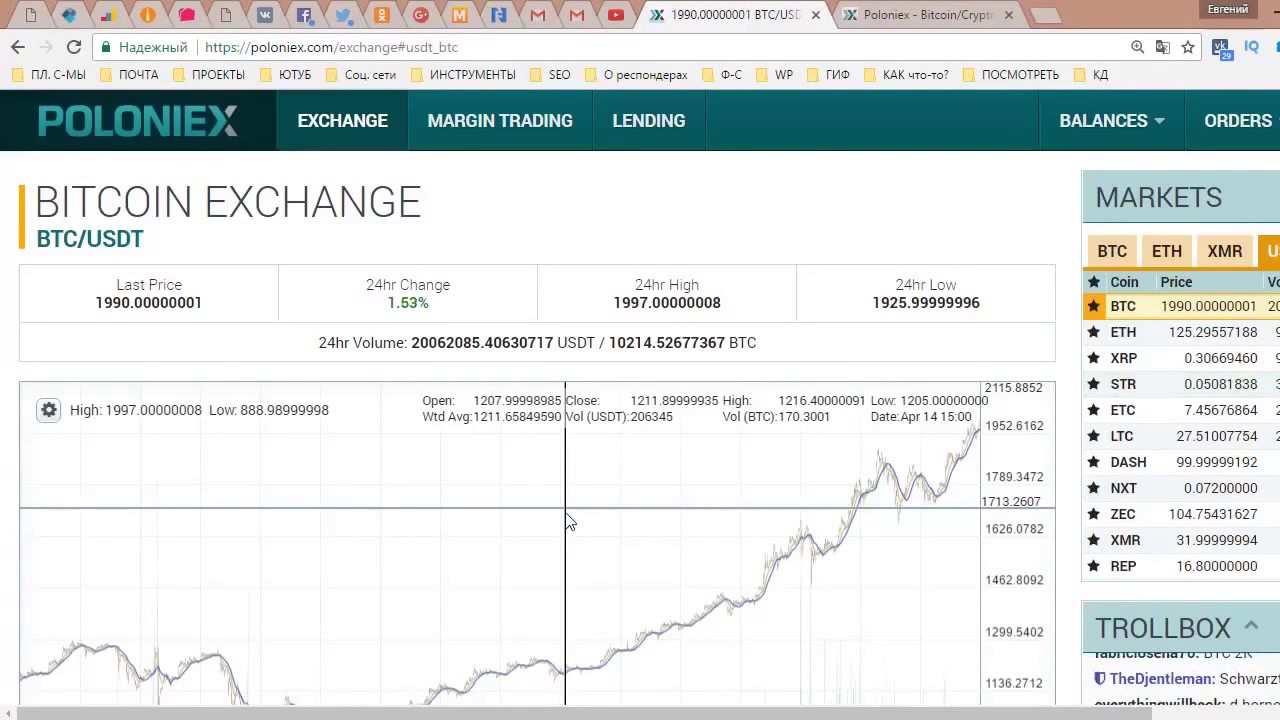The height and width of the screenshot is (720, 1280).
Task: Sort markets by Coin column
Action: coord(1124,282)
